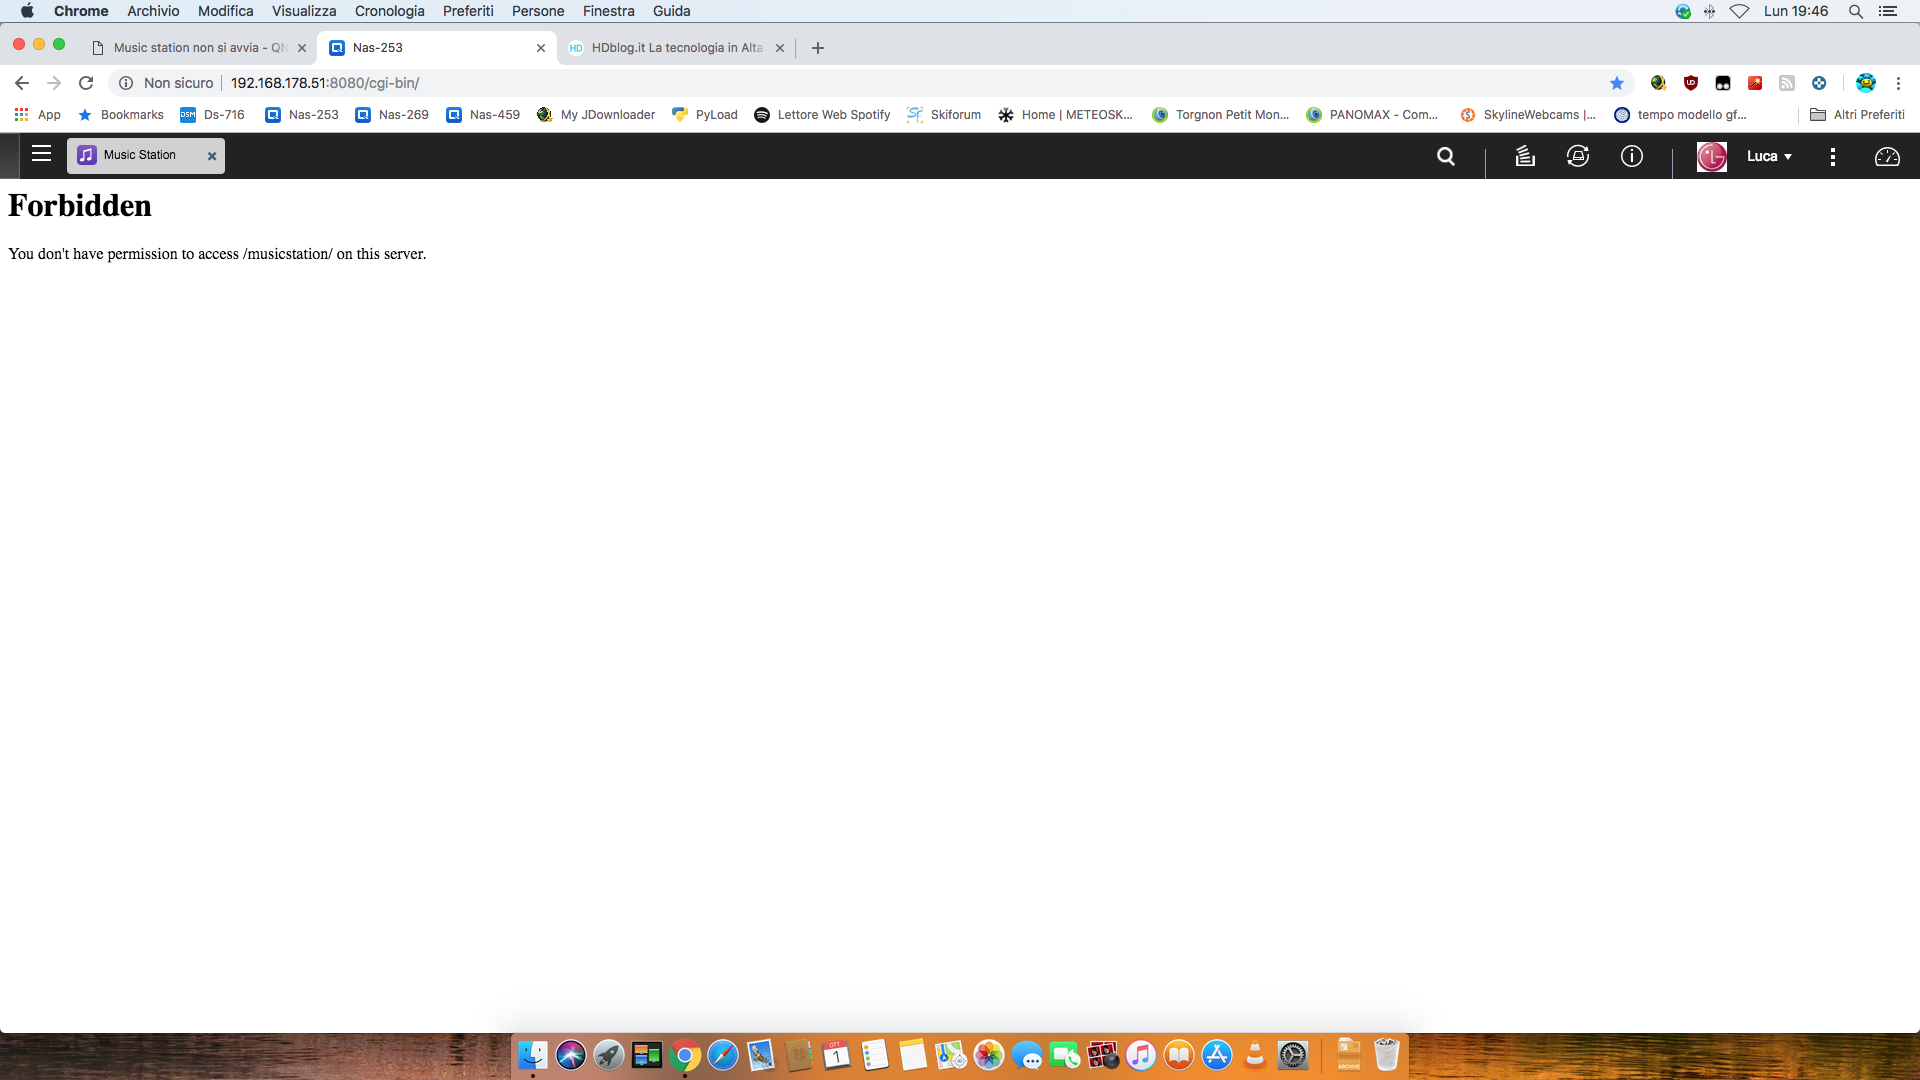Image resolution: width=1920 pixels, height=1080 pixels.
Task: Open external devices icon in header
Action: pyautogui.click(x=1578, y=156)
